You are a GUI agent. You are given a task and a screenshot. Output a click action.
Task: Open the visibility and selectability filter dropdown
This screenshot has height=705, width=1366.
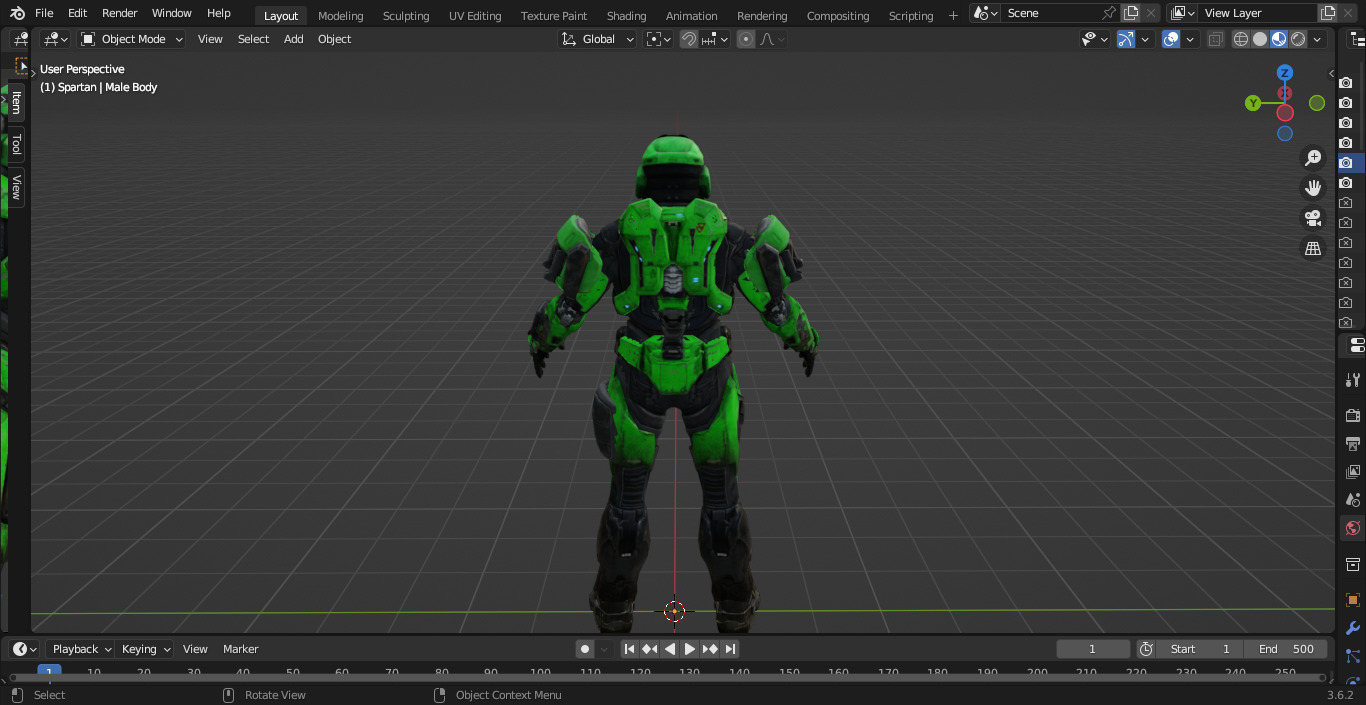point(1096,39)
